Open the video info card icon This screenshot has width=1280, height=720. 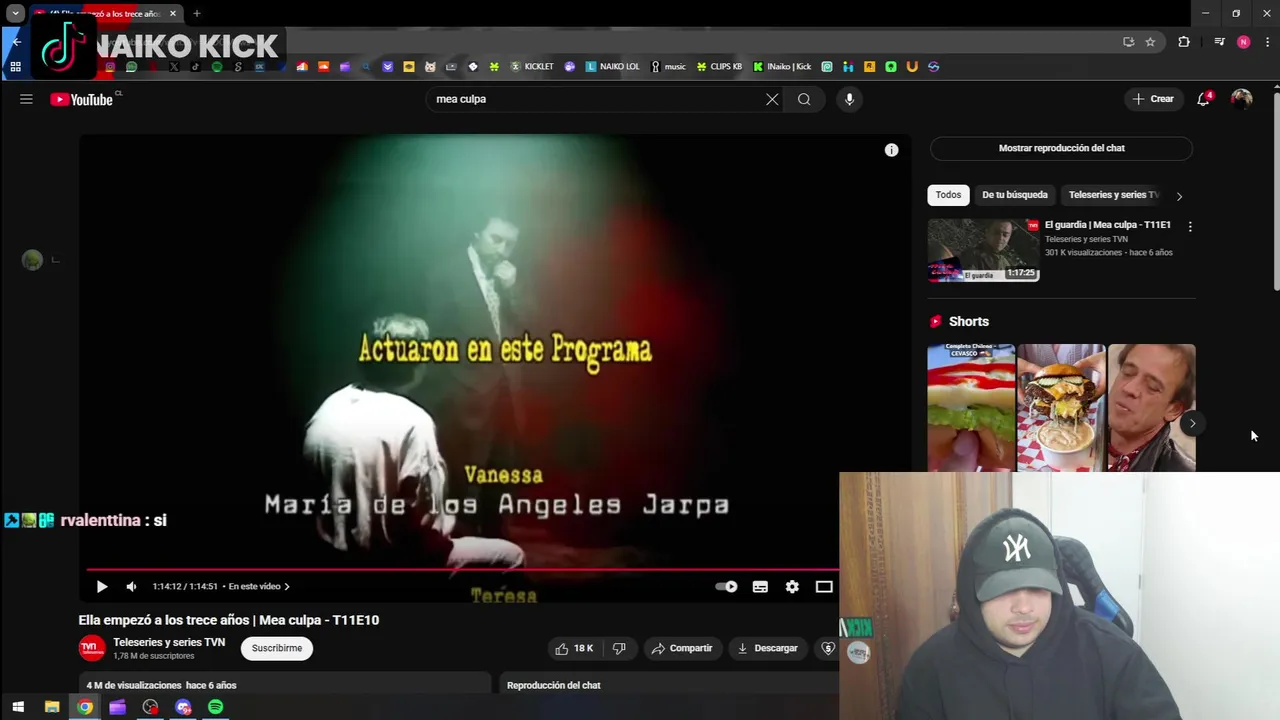pyautogui.click(x=891, y=150)
